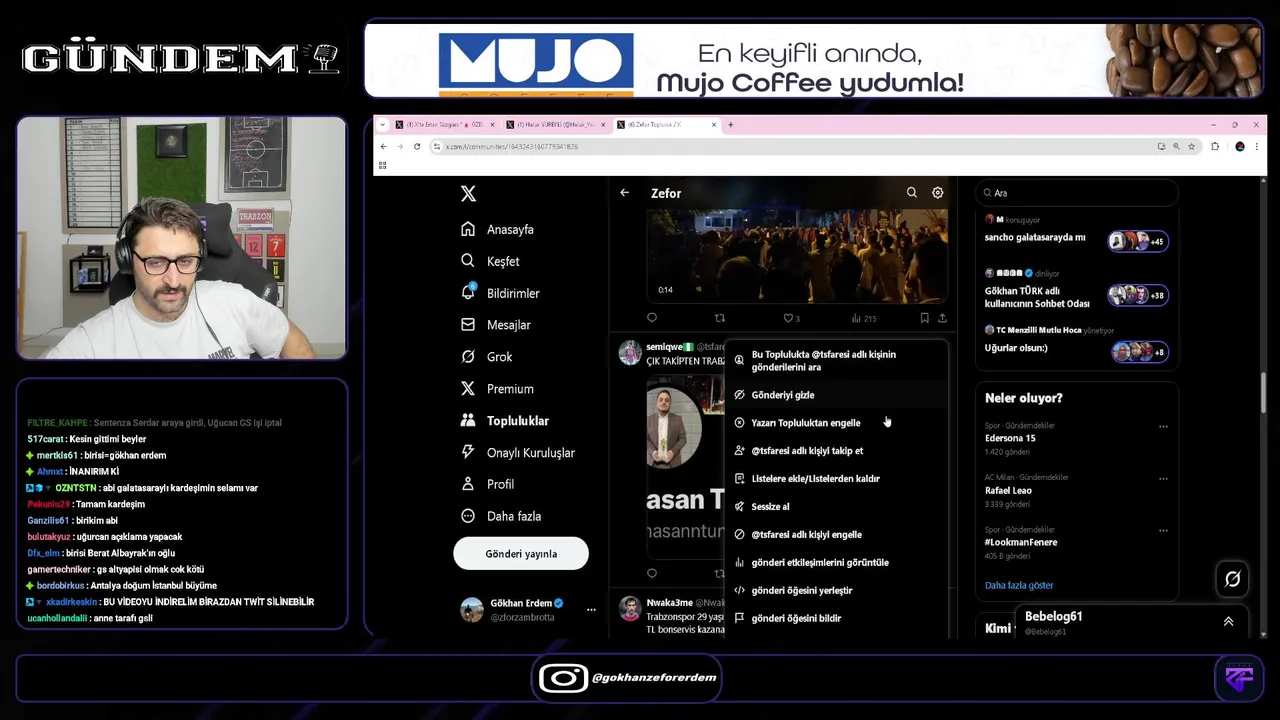Click the Ara search field
Screen dimensions: 1280x720
coord(1077,193)
